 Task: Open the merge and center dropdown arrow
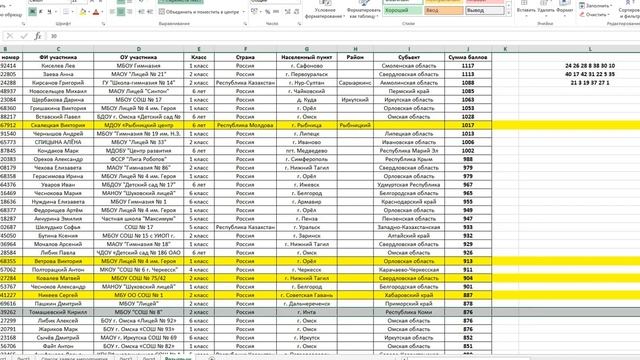(x=244, y=12)
